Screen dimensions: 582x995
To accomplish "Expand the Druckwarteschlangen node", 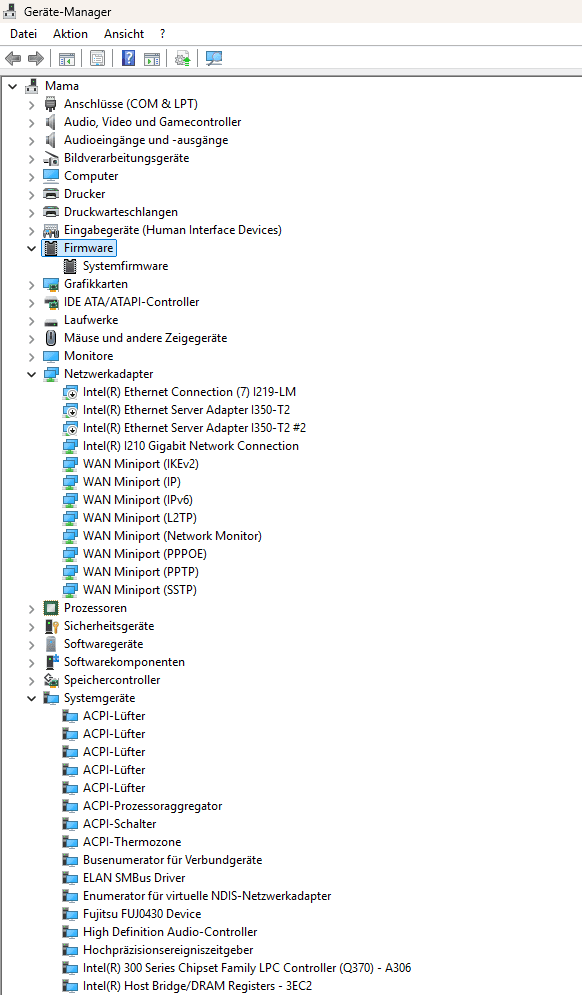I will click(32, 213).
